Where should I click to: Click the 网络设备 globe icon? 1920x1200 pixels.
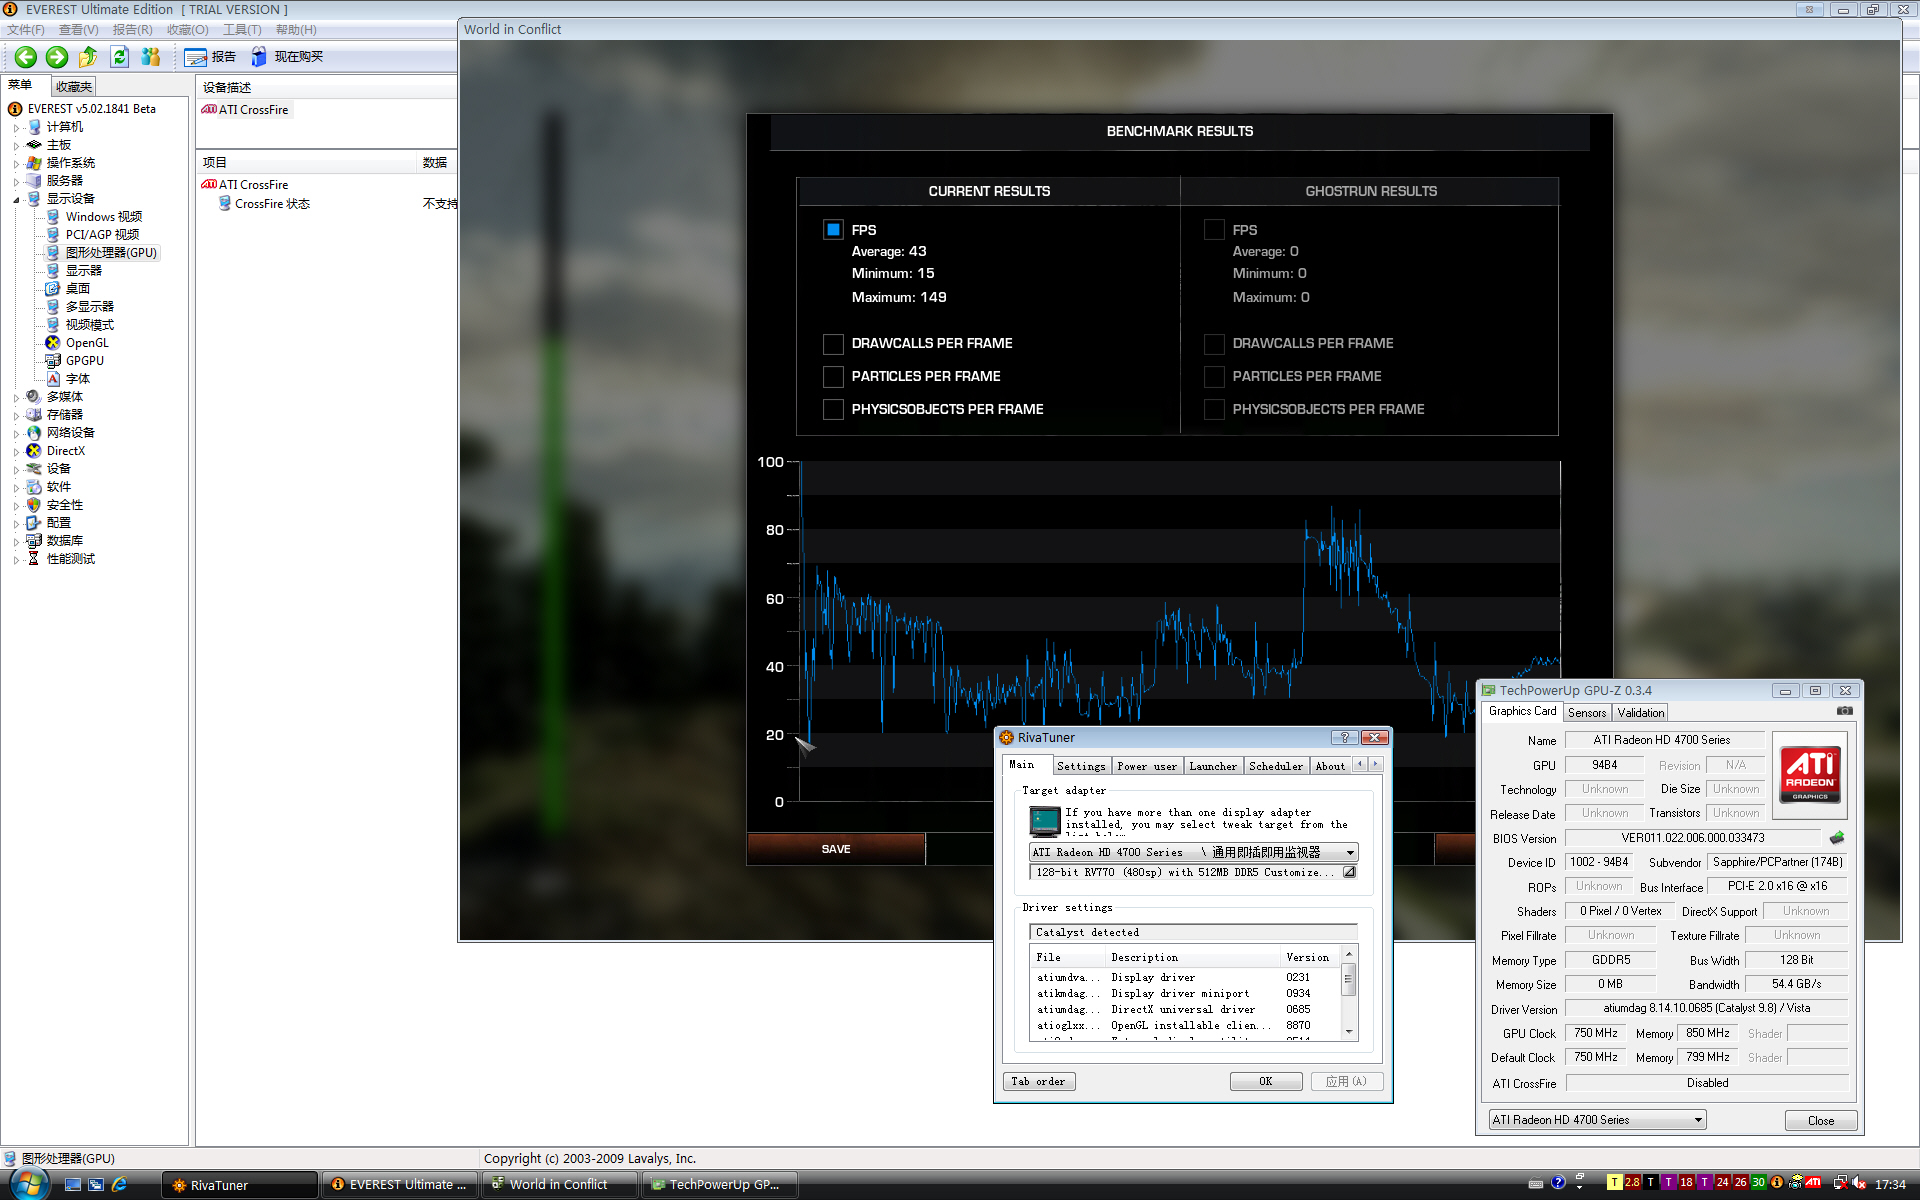coord(34,433)
